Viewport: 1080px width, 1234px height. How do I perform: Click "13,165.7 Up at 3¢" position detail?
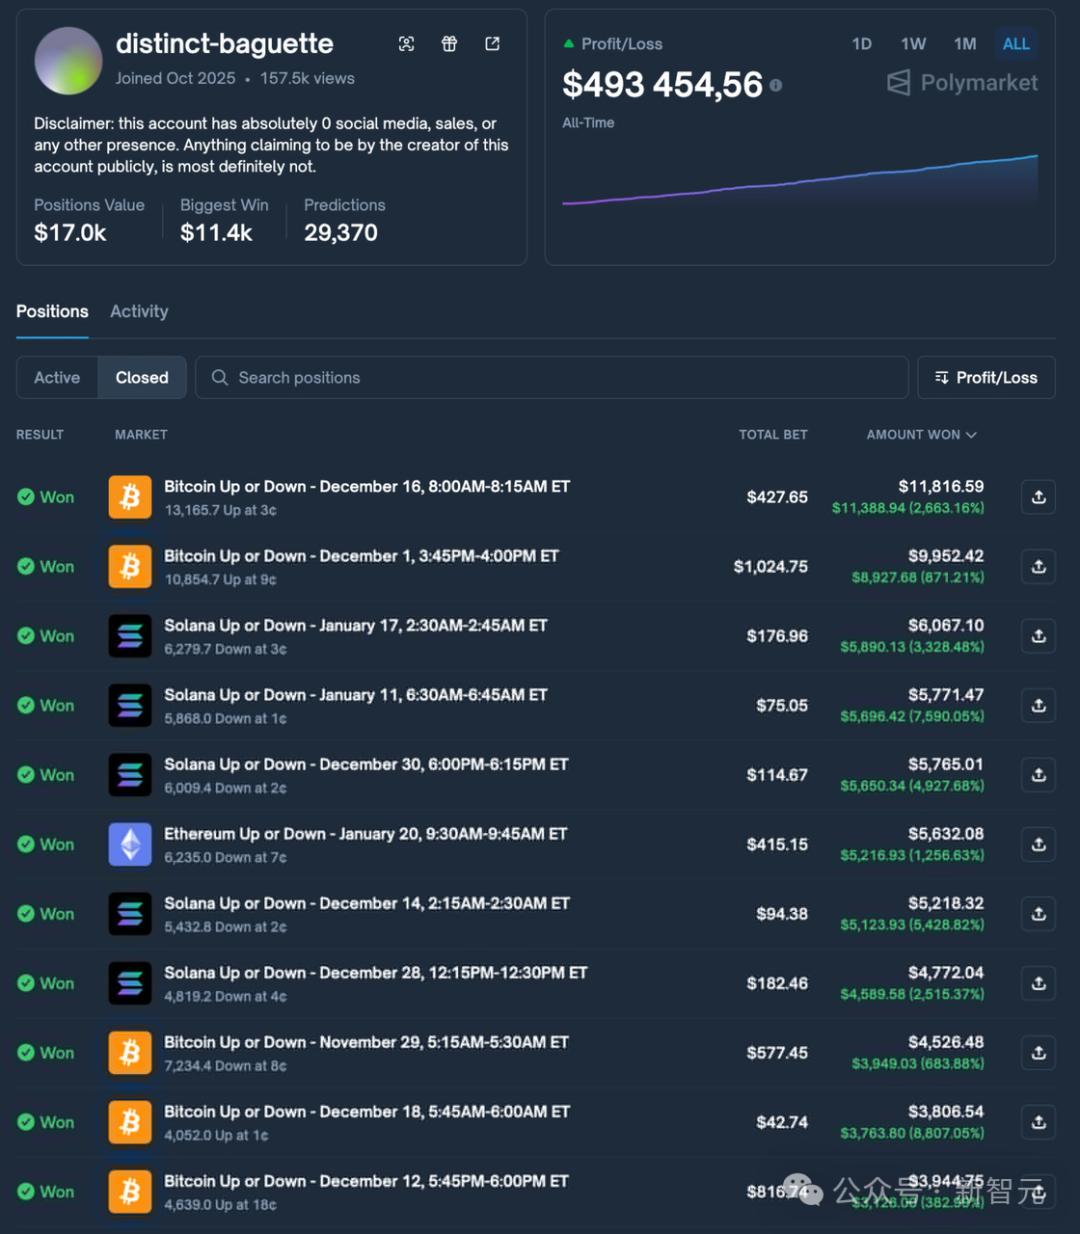pyautogui.click(x=221, y=510)
